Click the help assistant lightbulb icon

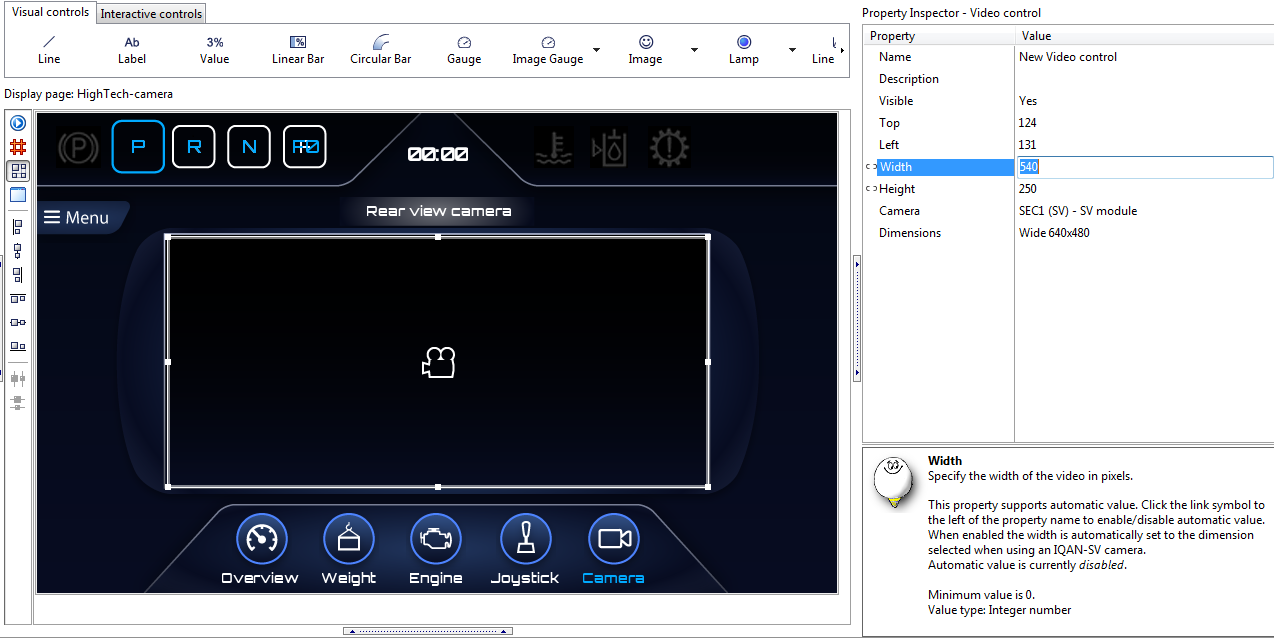[892, 481]
